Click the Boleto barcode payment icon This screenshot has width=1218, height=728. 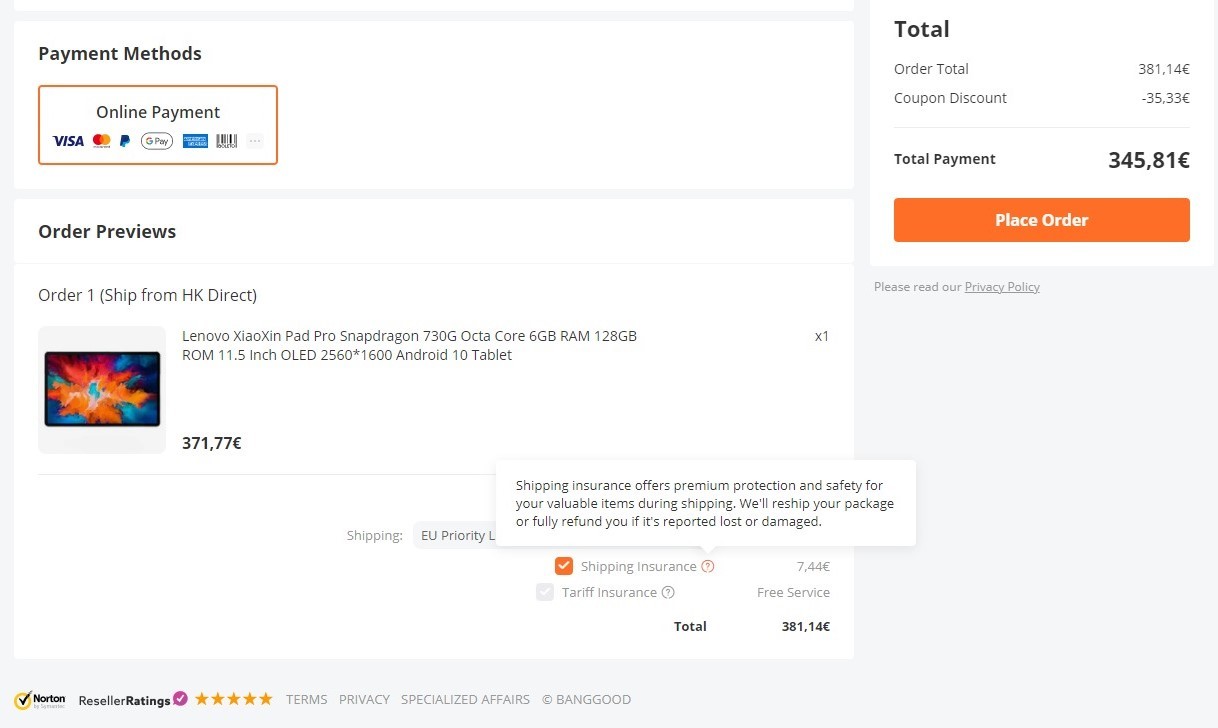coord(227,141)
